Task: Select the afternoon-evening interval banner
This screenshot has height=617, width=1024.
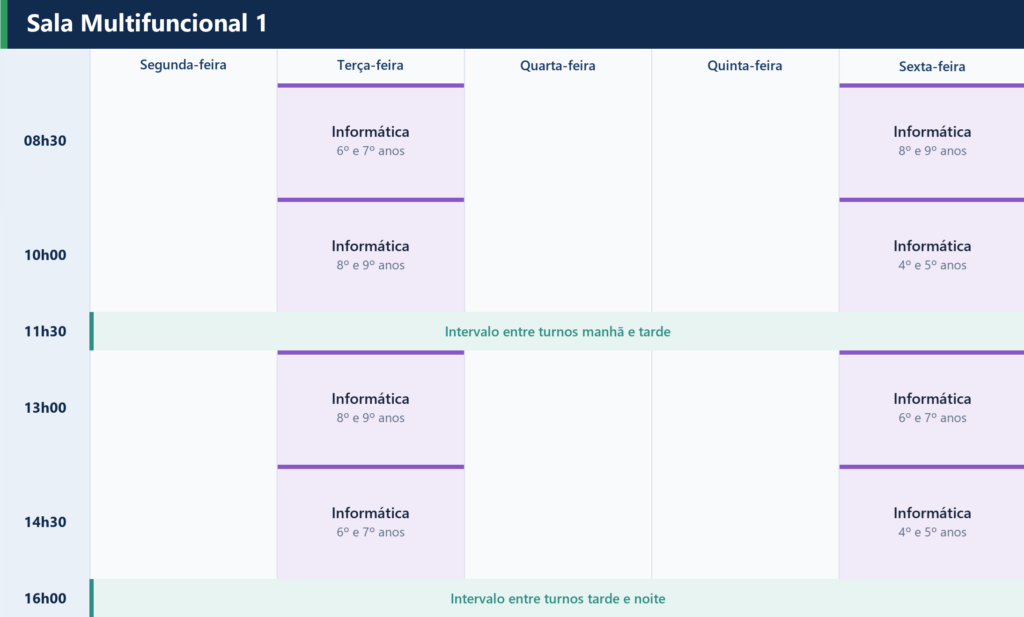Action: (557, 598)
